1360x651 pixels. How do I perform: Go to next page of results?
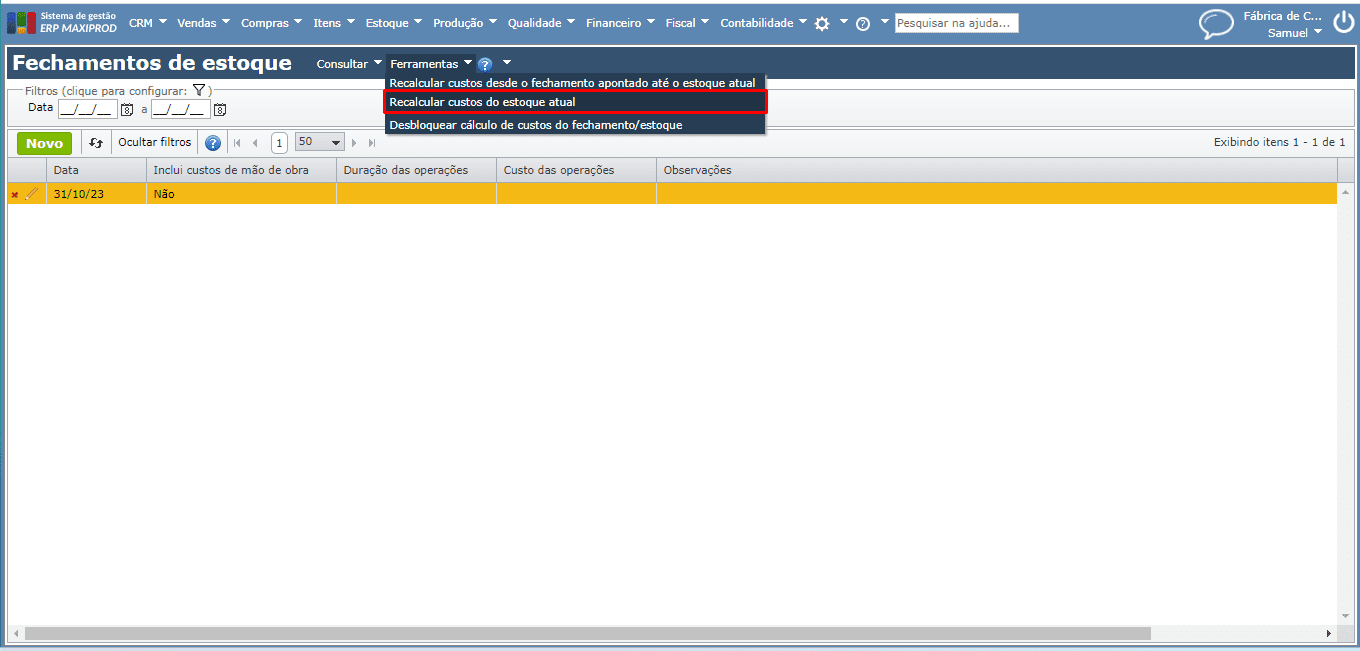pos(354,143)
